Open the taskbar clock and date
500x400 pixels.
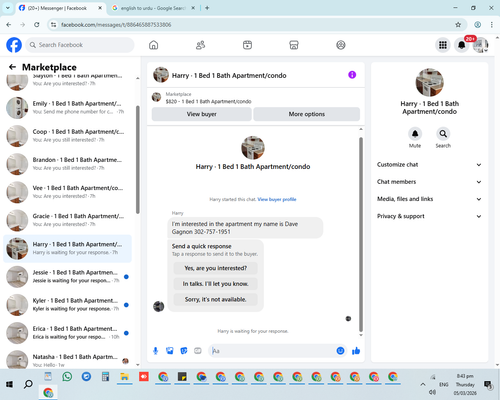point(465,384)
